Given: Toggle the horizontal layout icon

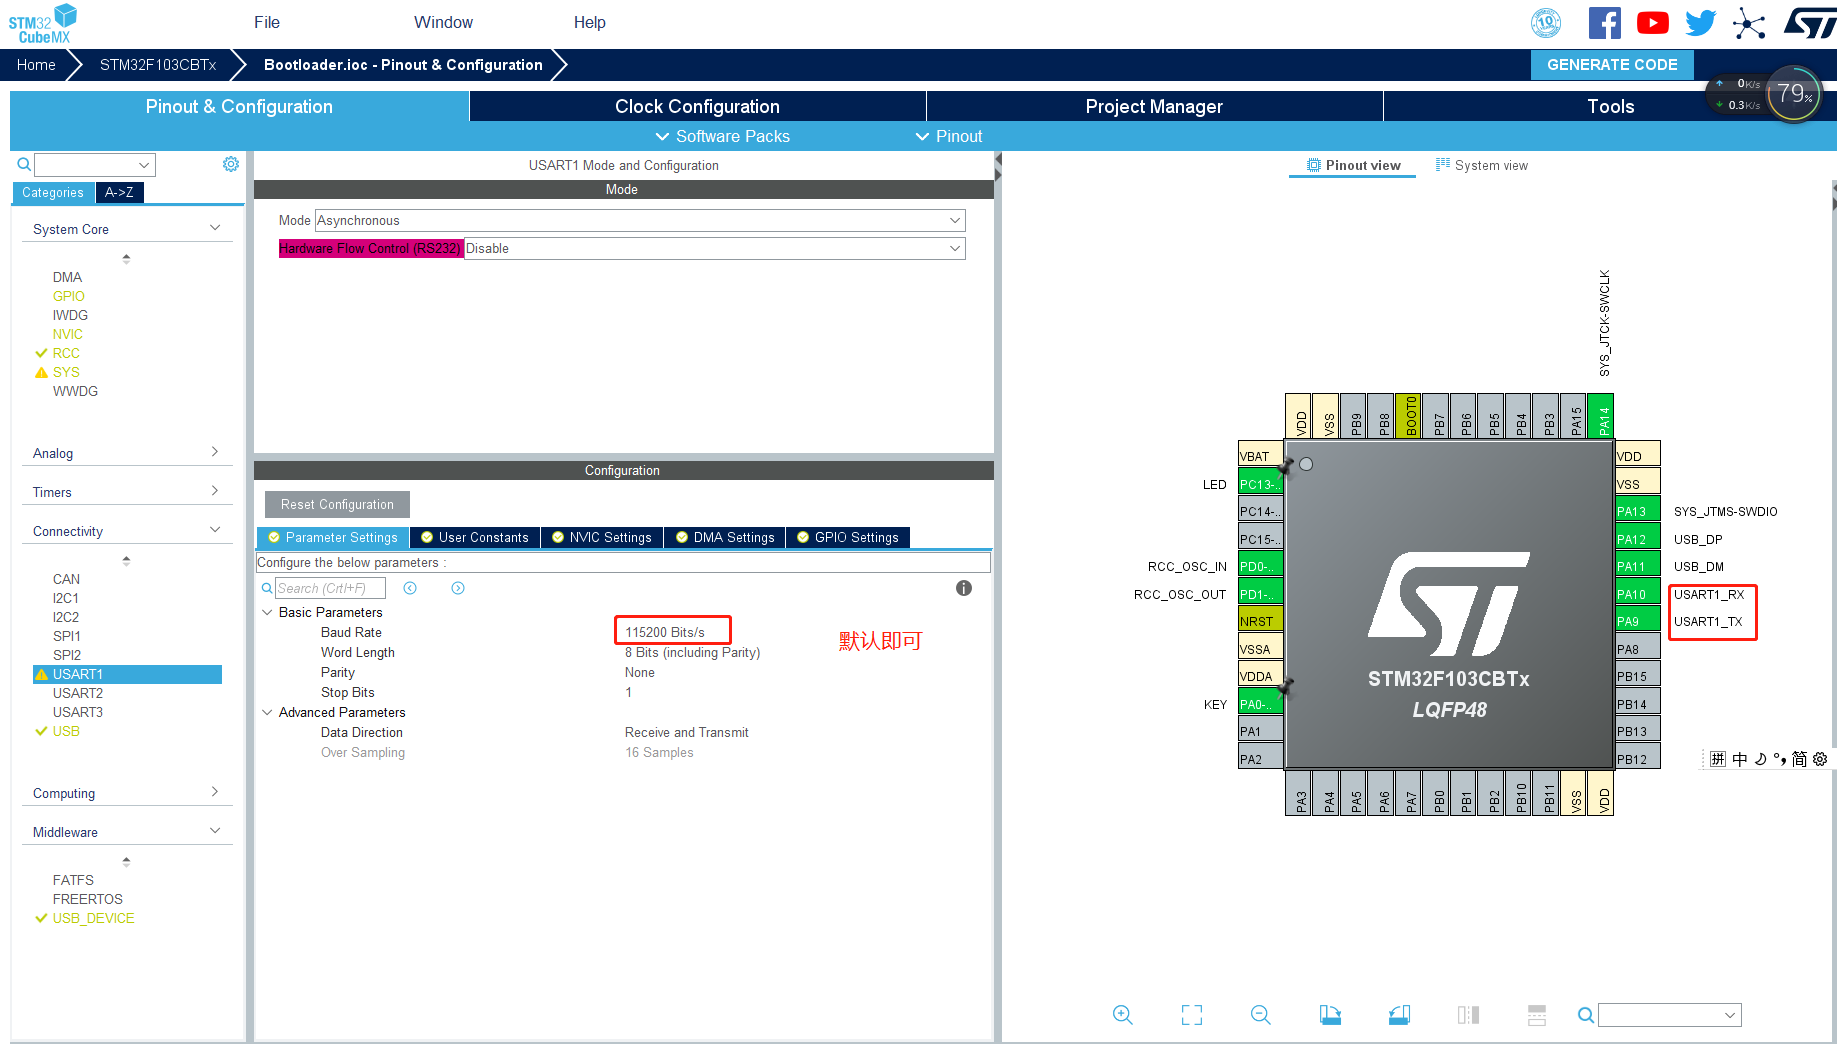Looking at the screenshot, I should click(1537, 1015).
